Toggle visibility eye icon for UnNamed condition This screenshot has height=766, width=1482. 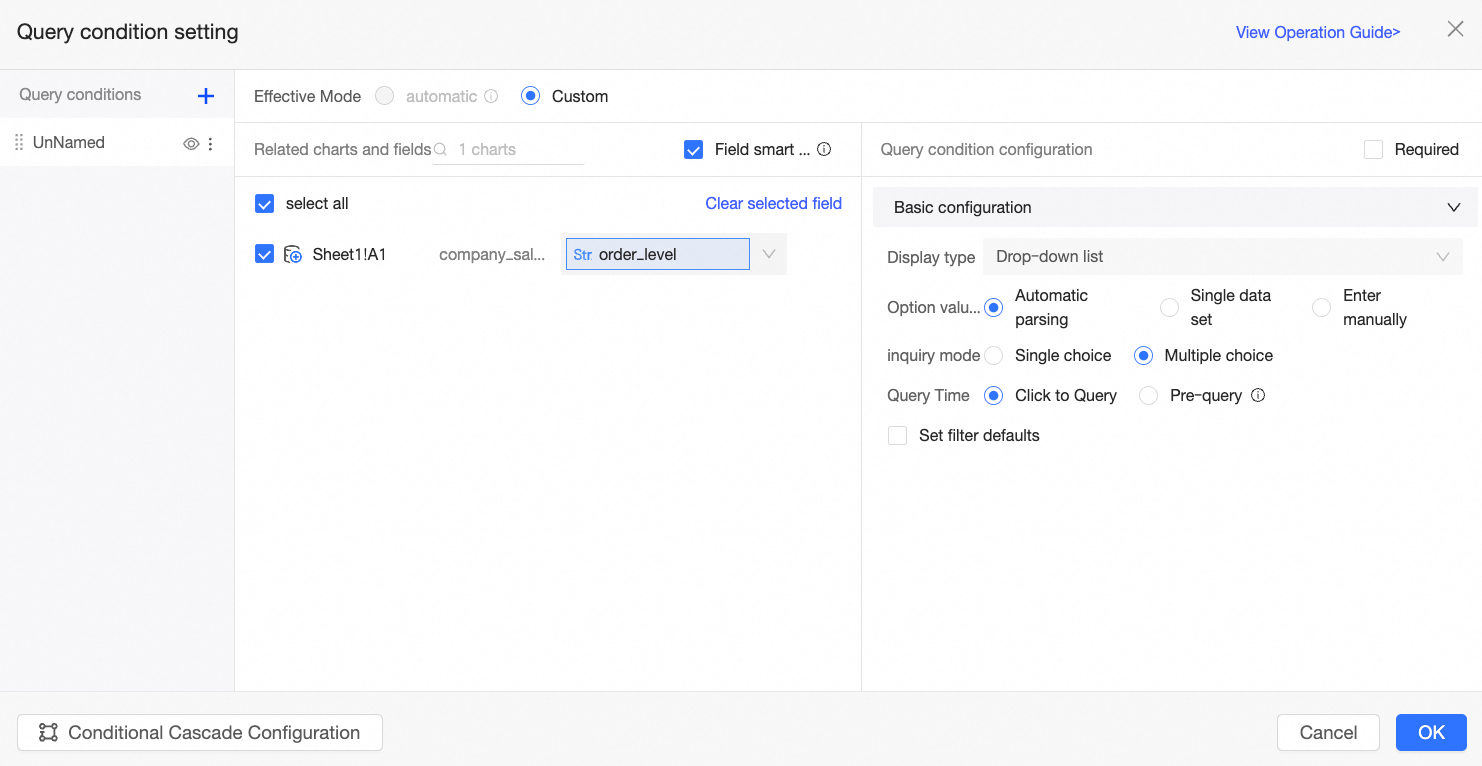coord(191,144)
